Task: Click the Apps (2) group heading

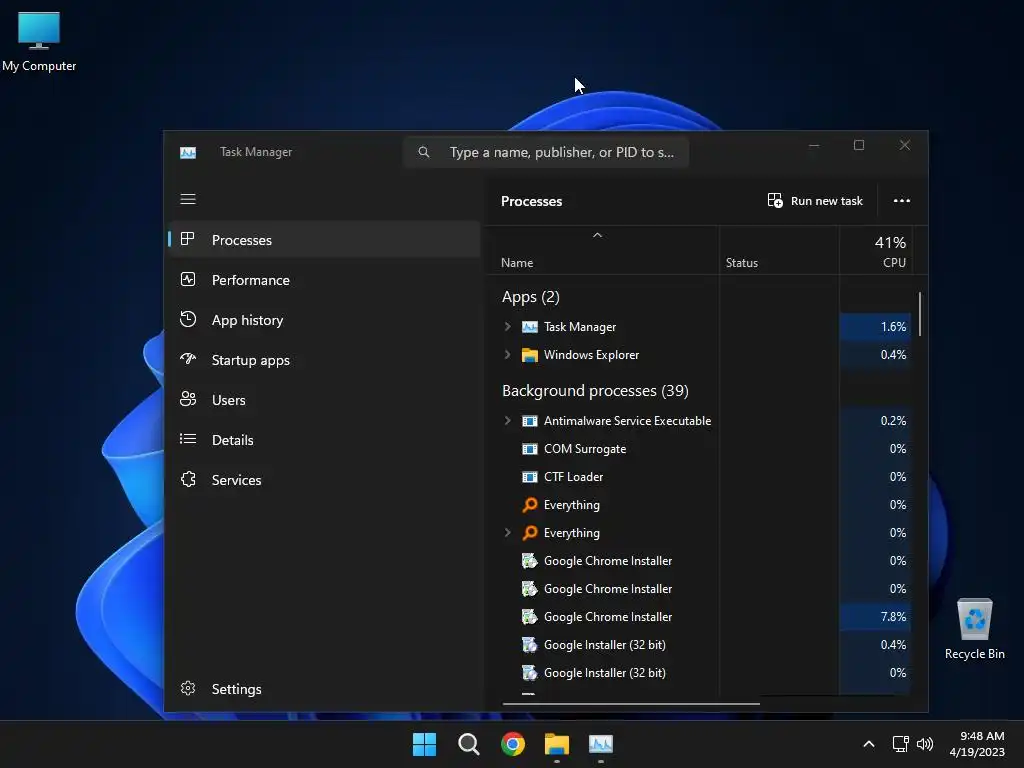Action: 530,297
